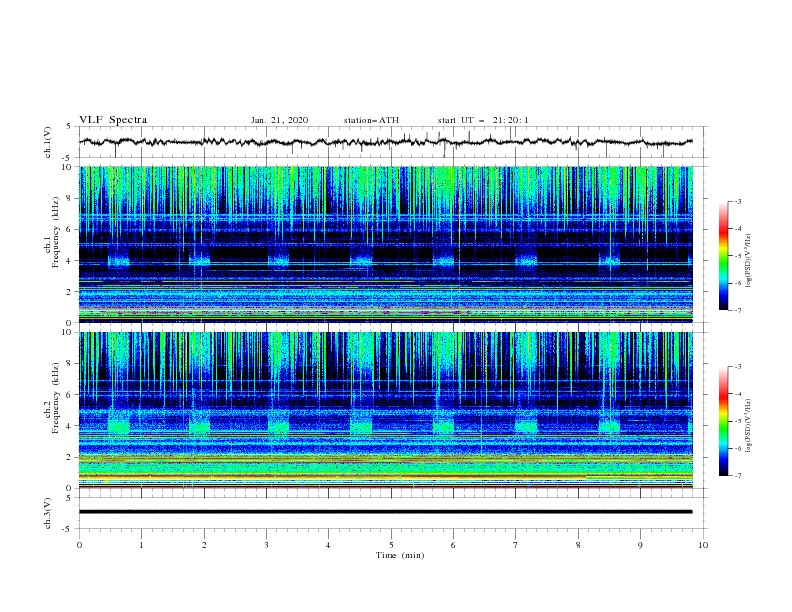
Task: Click the ch.2 spectrogram color scale bar
Action: (723, 421)
